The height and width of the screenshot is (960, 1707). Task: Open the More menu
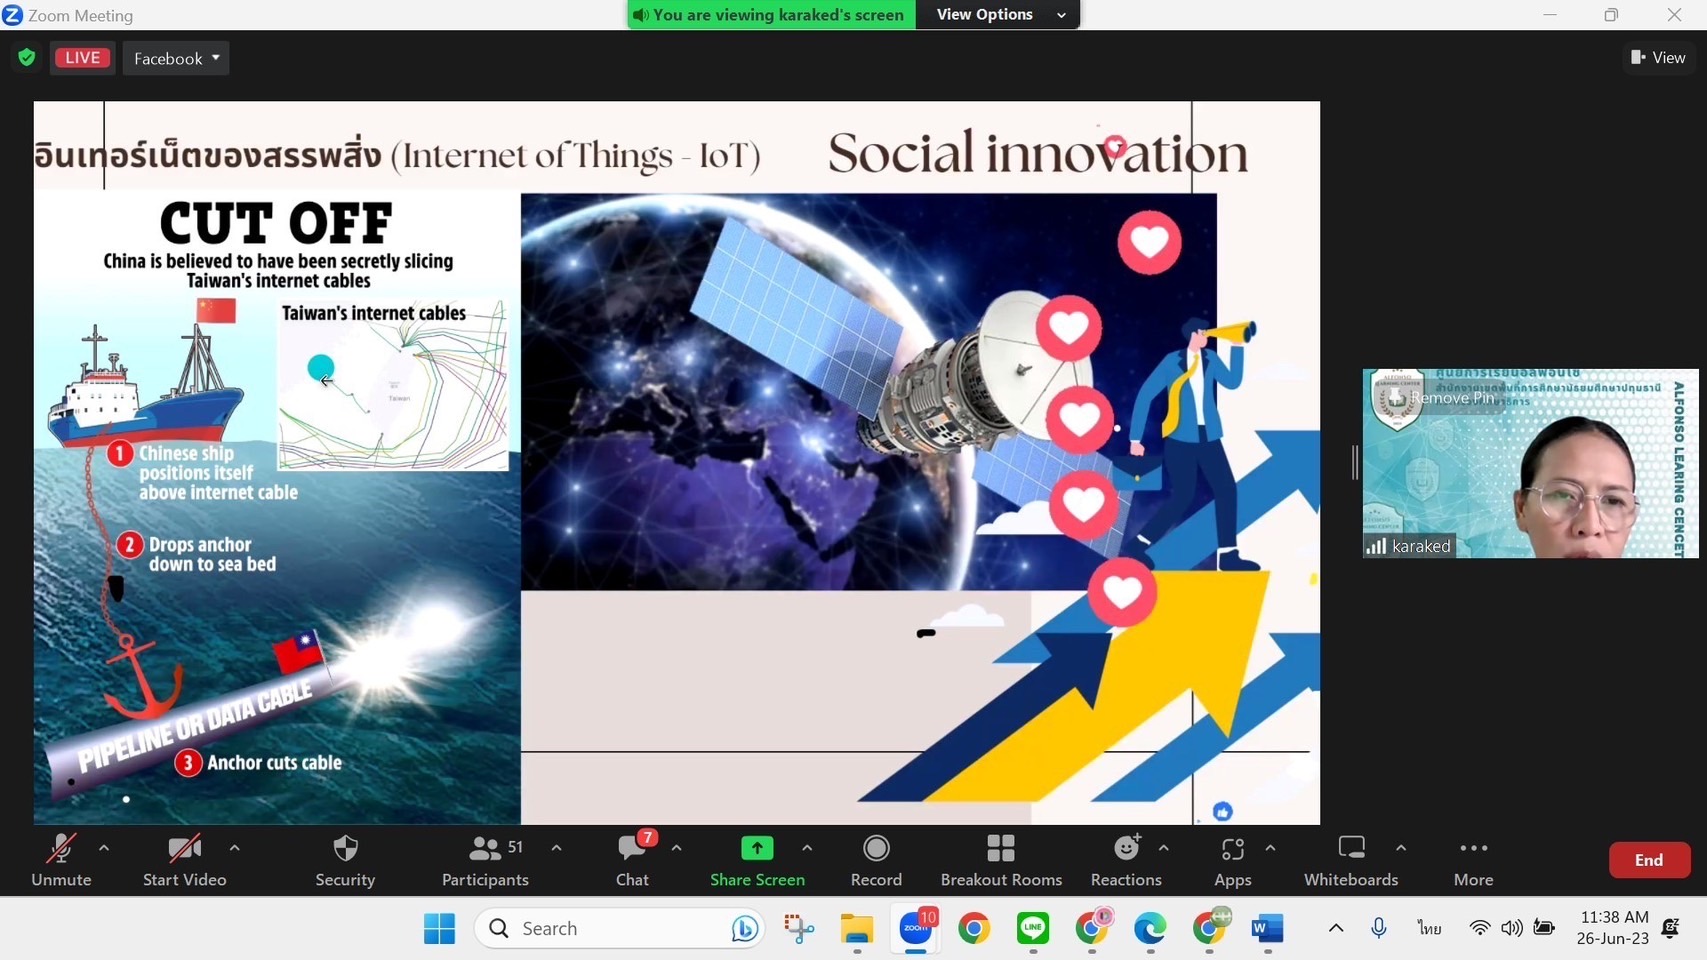coord(1473,860)
